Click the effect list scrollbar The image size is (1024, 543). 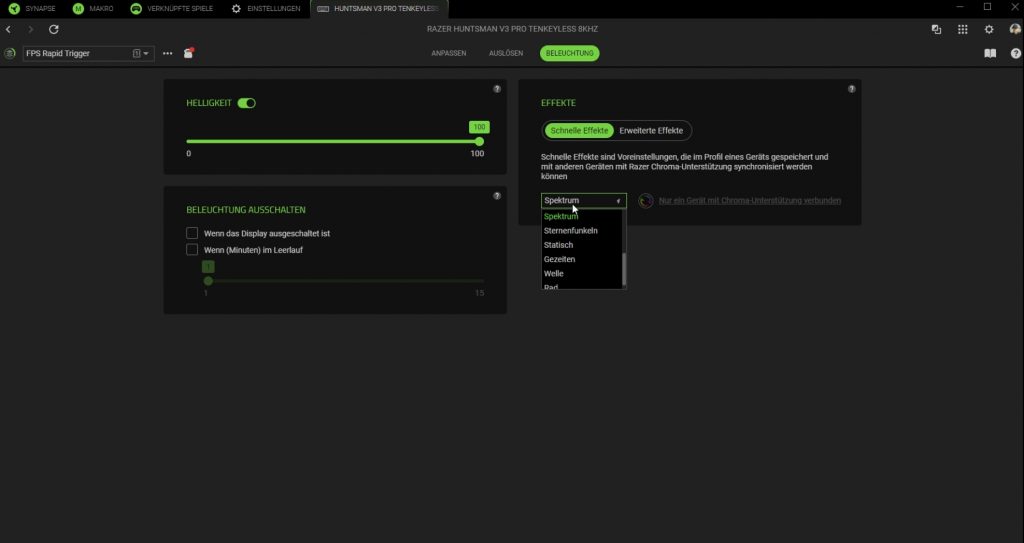624,269
